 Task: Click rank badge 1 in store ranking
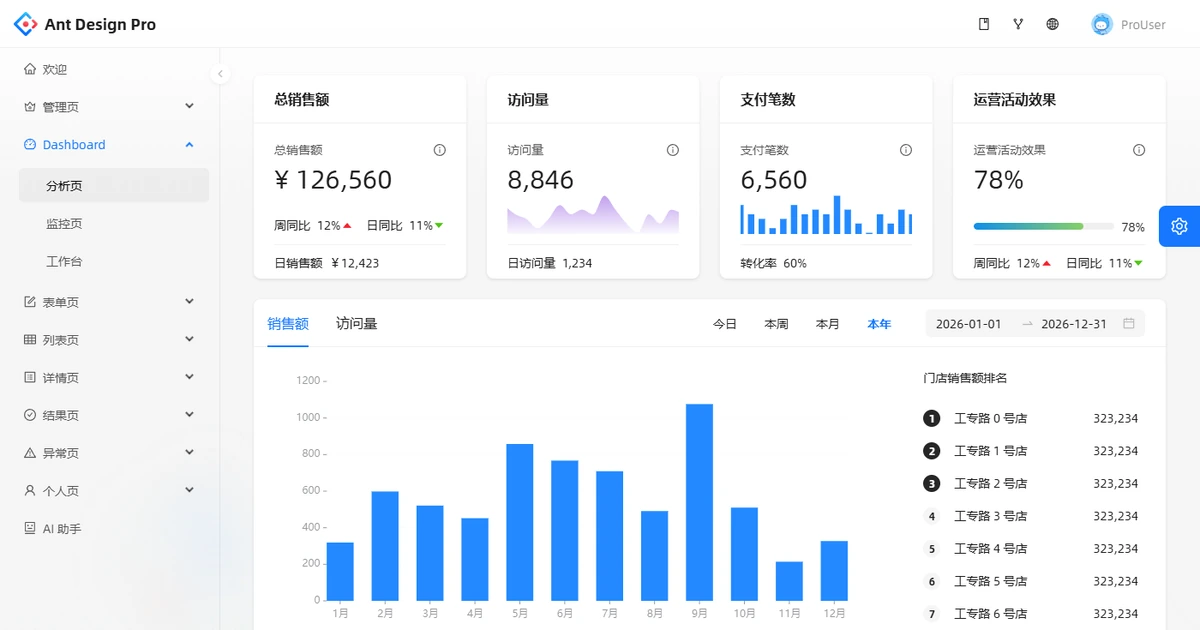932,418
